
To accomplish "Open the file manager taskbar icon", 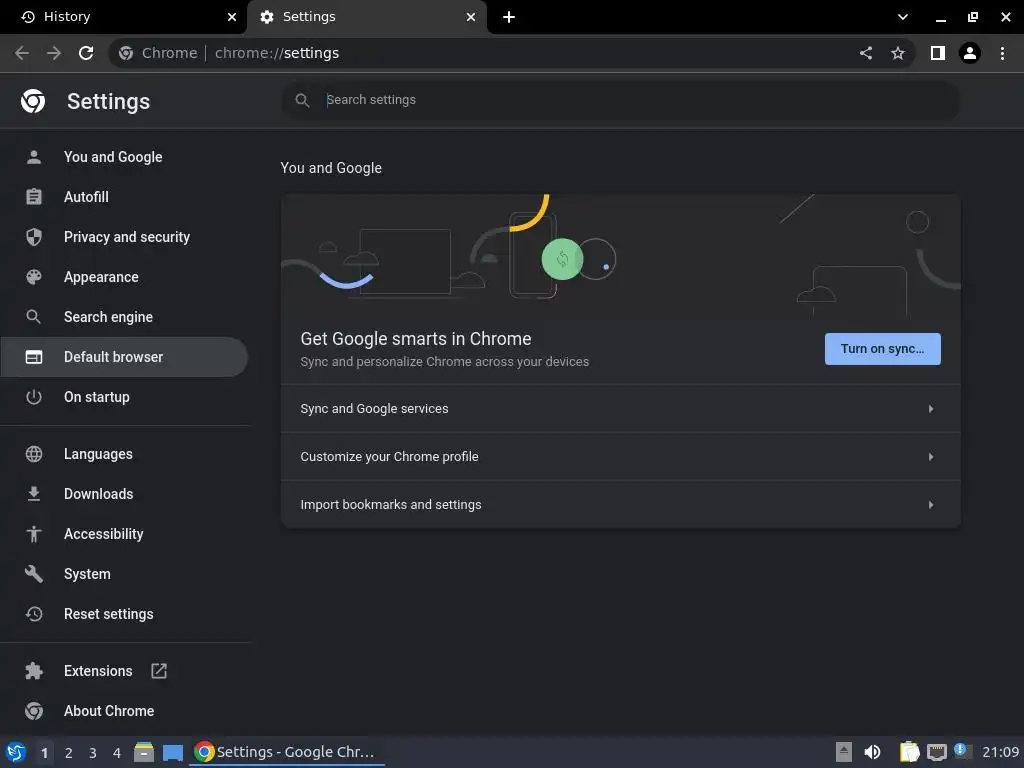I will pos(144,752).
